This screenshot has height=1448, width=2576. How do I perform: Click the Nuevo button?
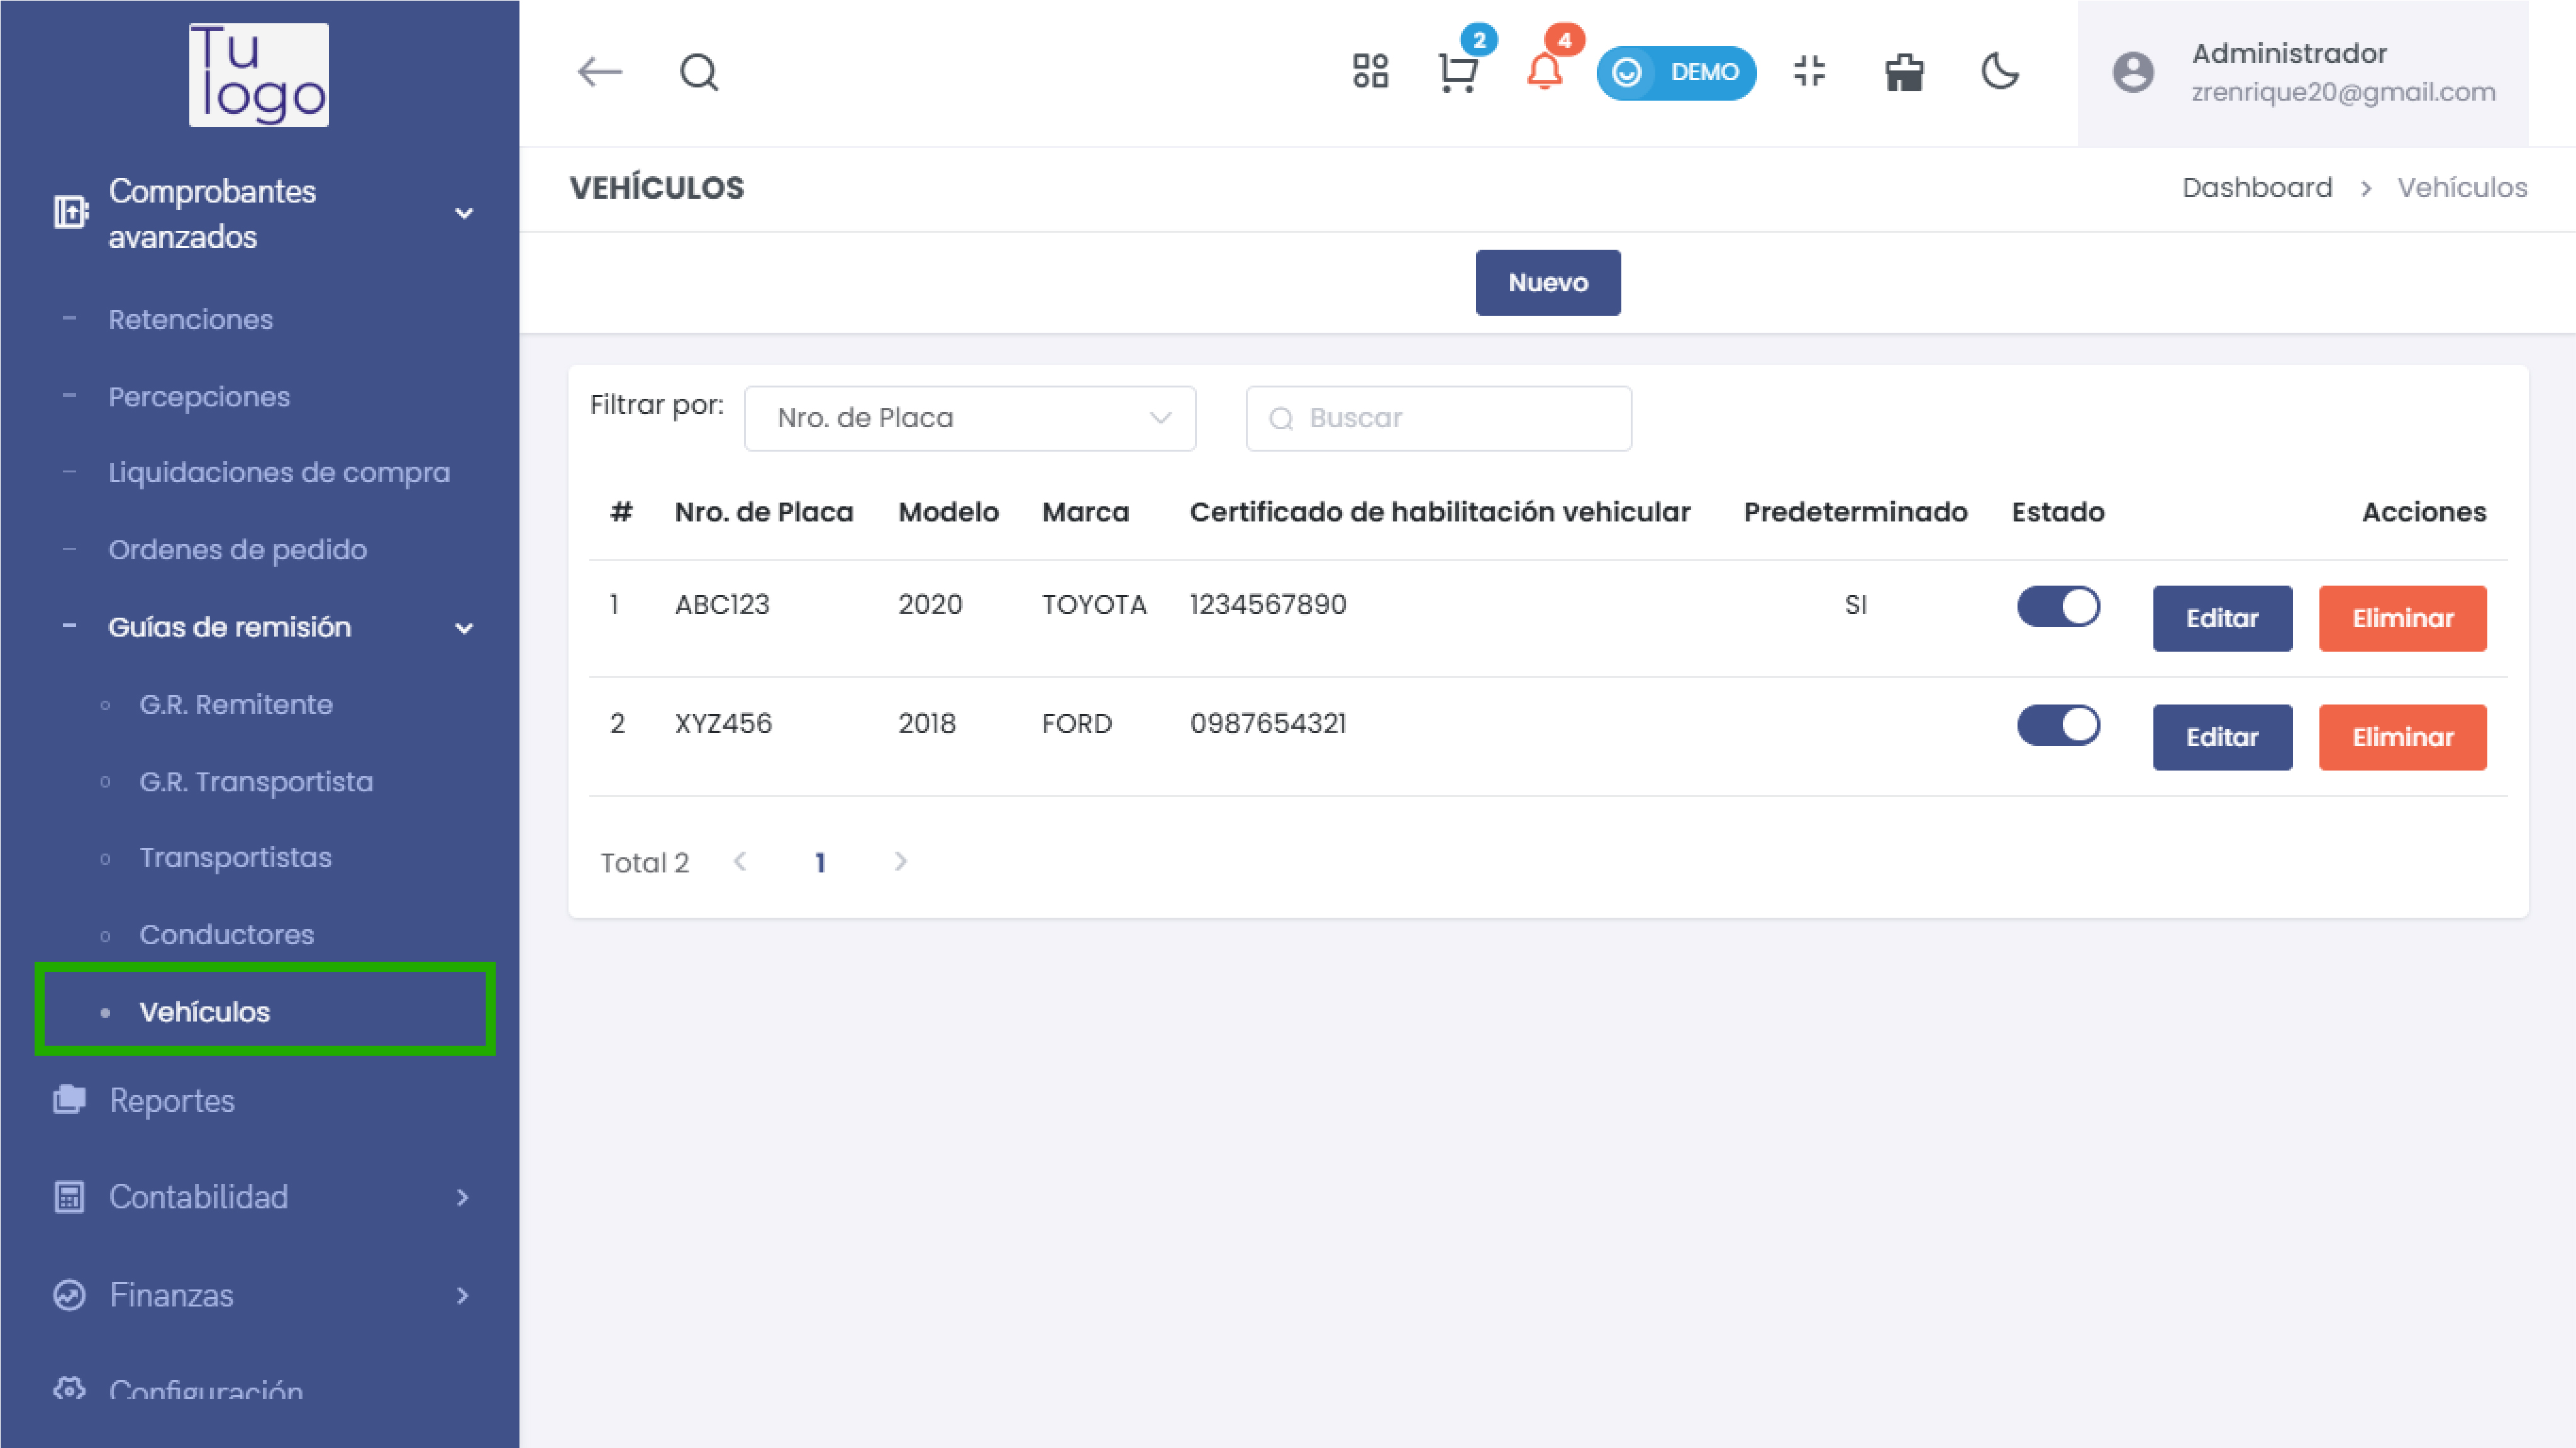click(1547, 282)
